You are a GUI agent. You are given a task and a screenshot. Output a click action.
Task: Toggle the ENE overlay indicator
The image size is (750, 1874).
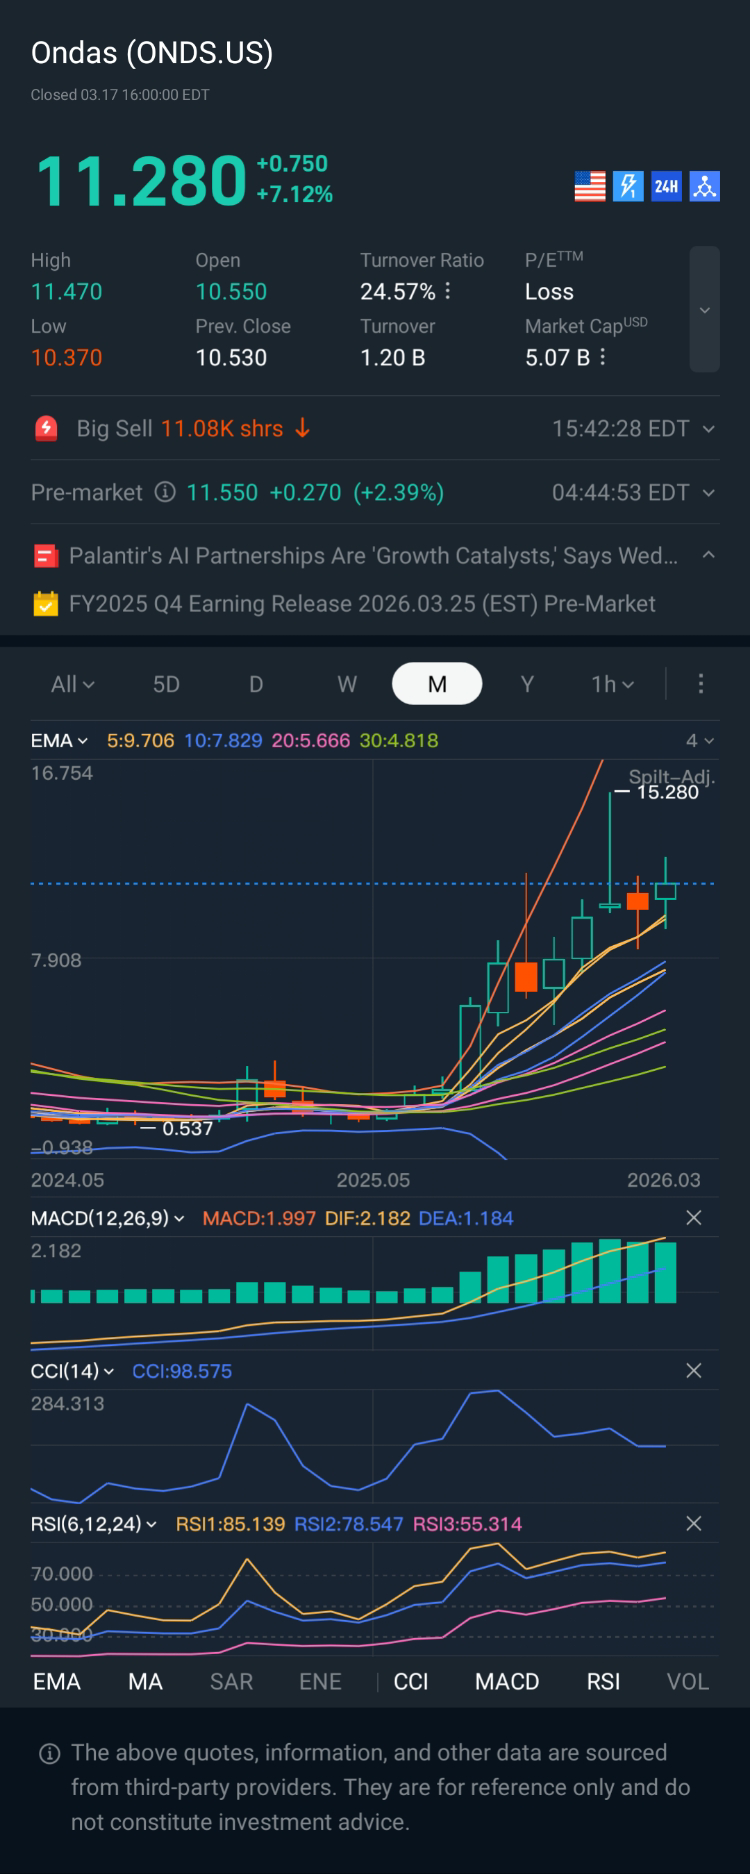320,1682
